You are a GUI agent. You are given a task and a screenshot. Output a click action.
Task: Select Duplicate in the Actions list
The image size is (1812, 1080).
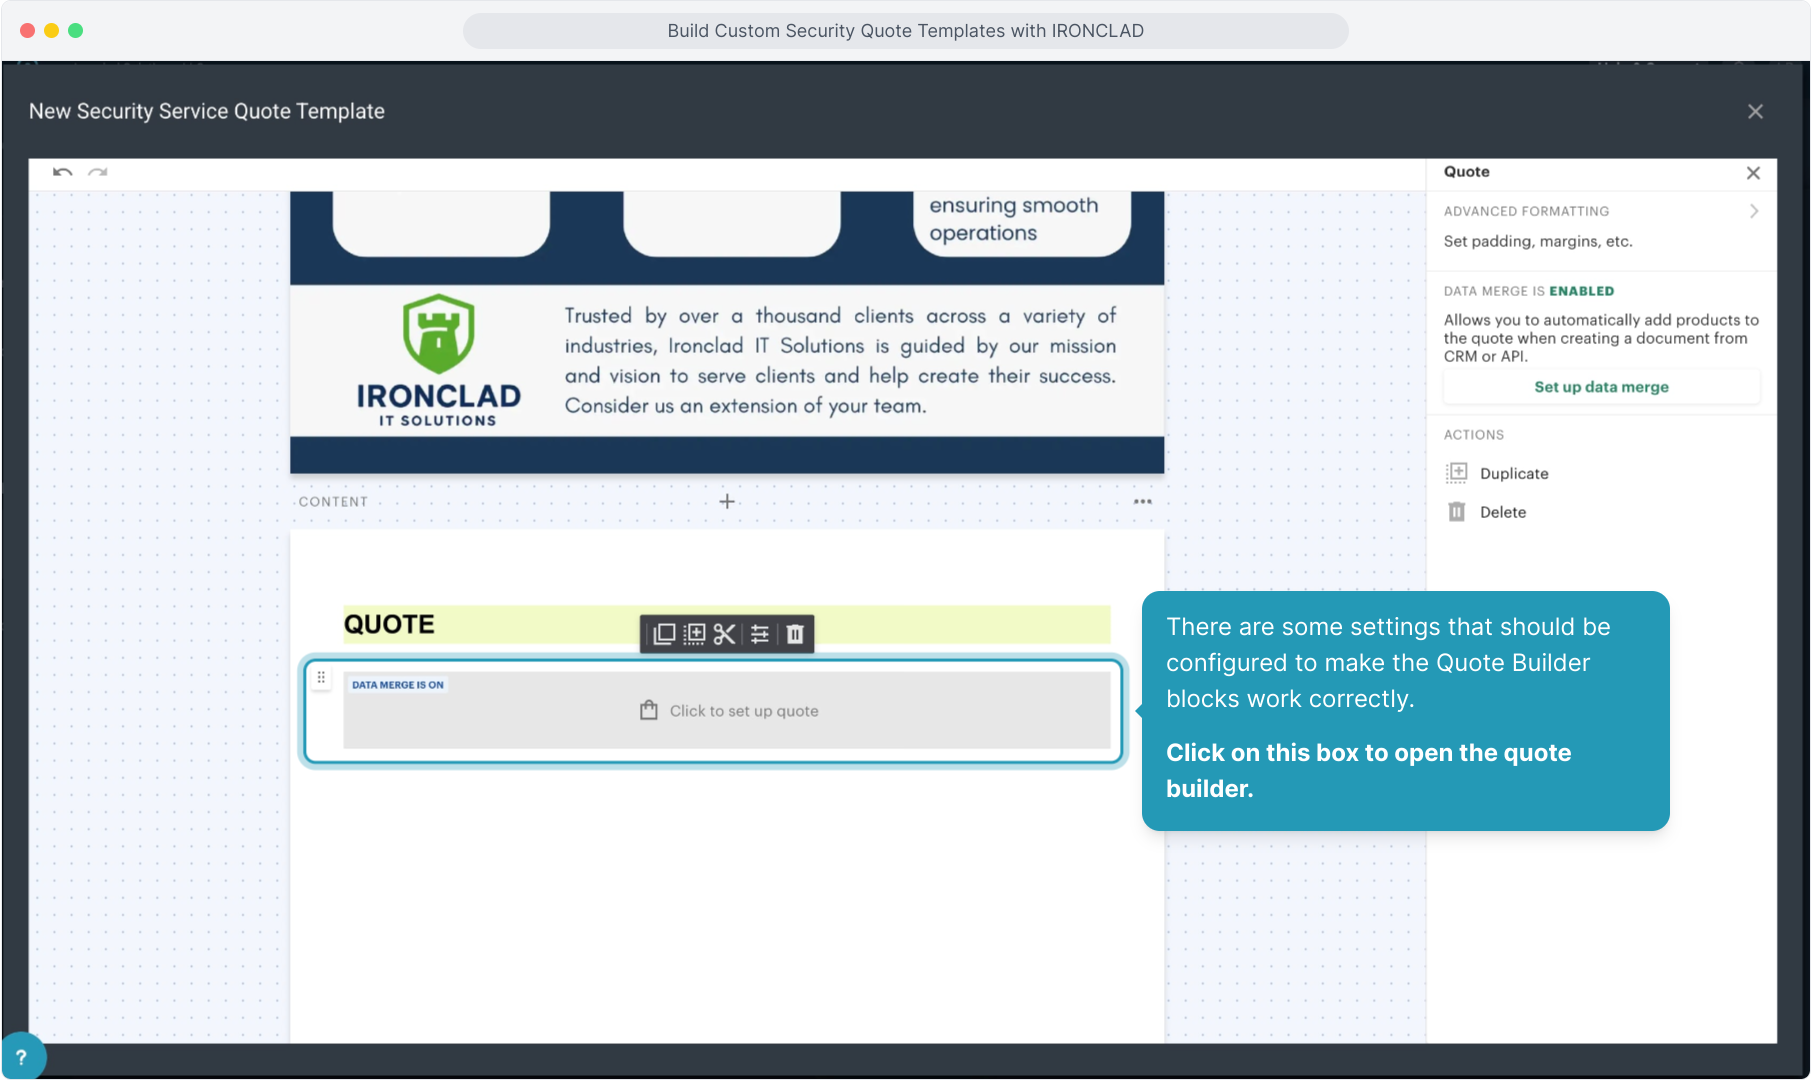click(1514, 473)
